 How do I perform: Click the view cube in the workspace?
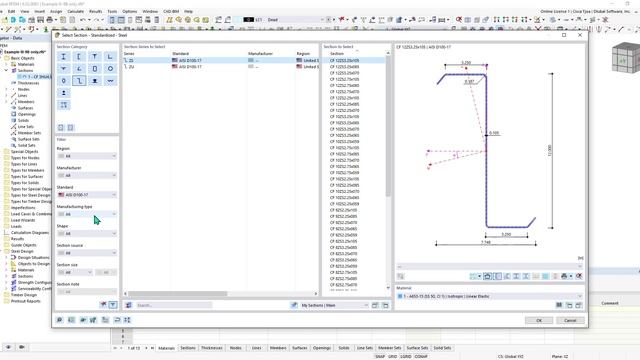pyautogui.click(x=625, y=59)
